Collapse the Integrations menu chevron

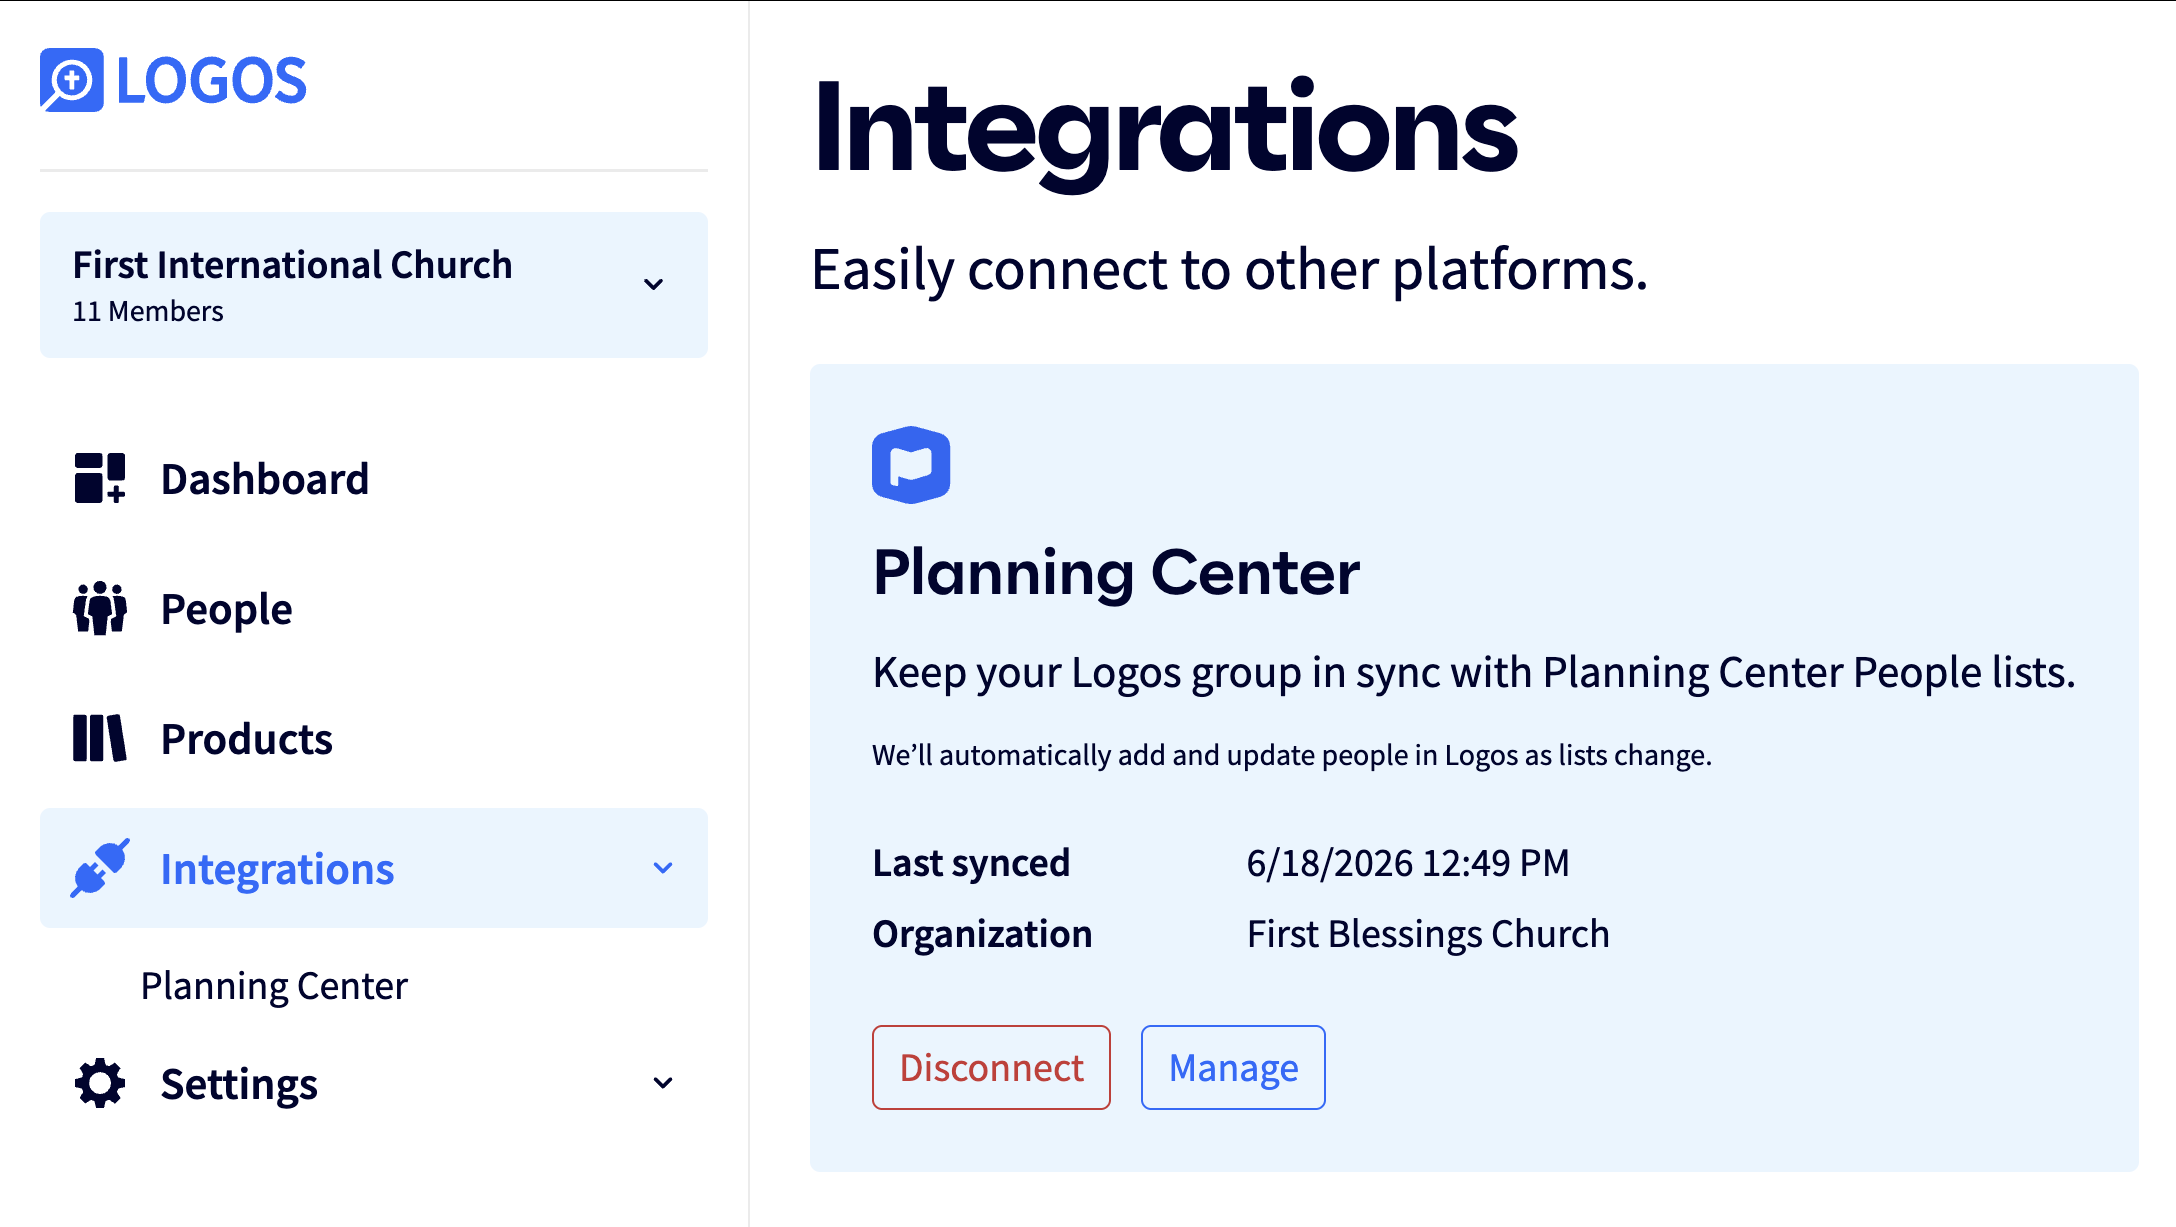(x=663, y=868)
